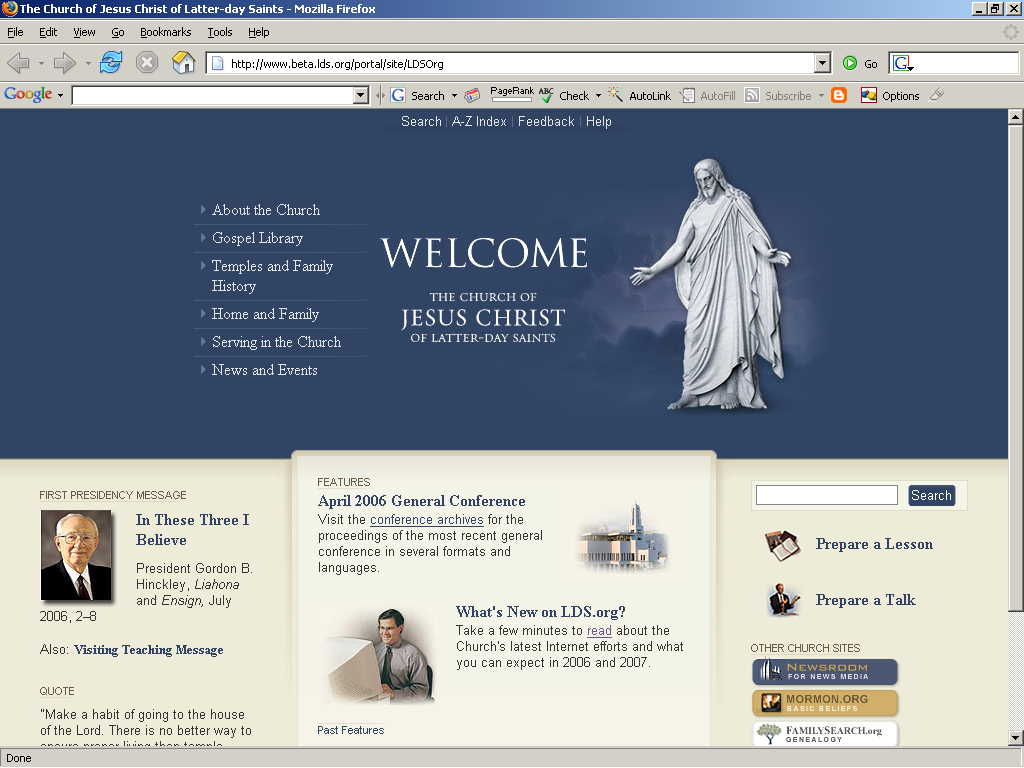Click the Subscribe feed button
This screenshot has height=768, width=1024.
point(778,96)
